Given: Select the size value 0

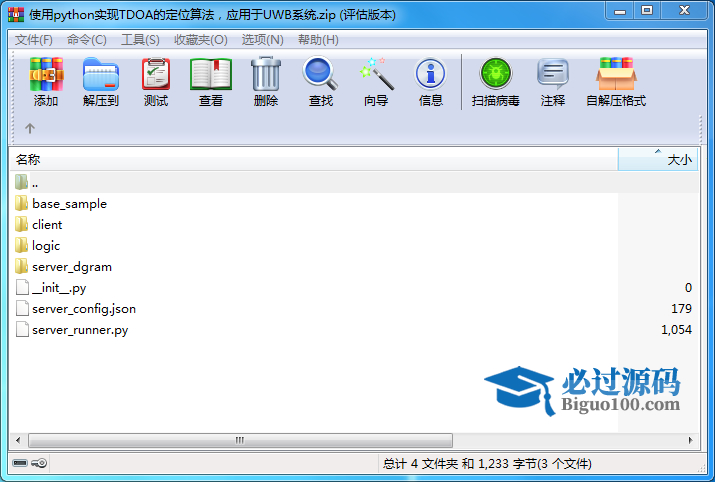Looking at the screenshot, I should click(x=689, y=288).
